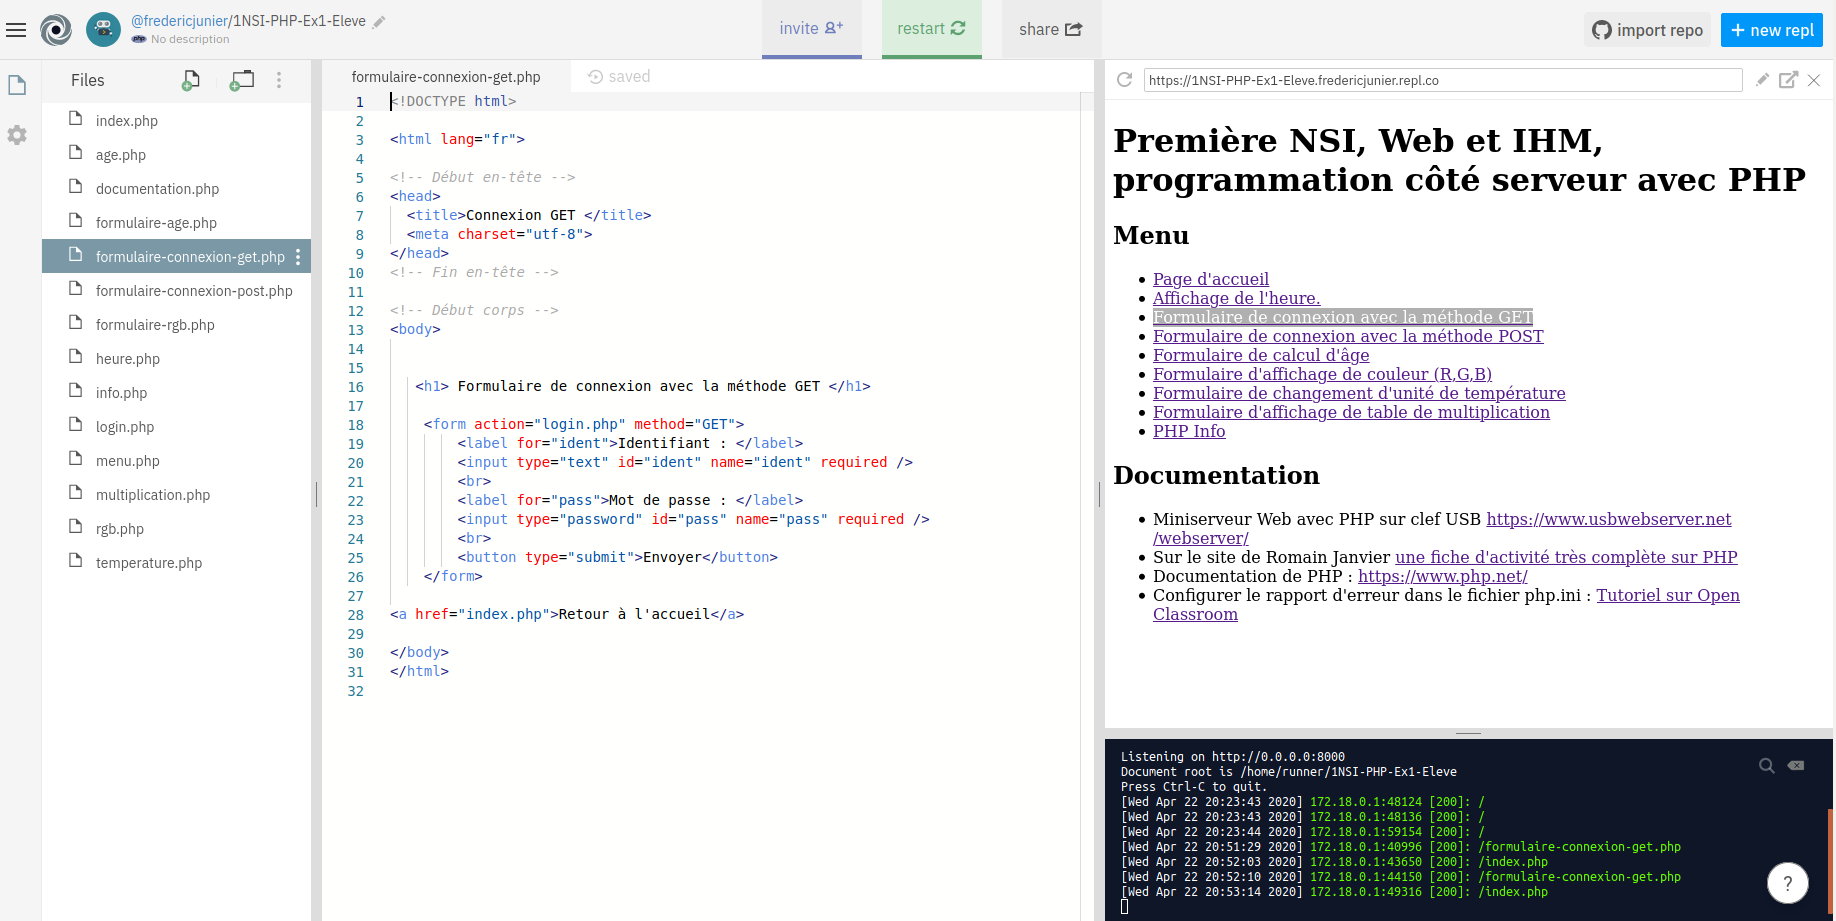This screenshot has height=921, width=1836.
Task: Search the console output
Action: tap(1767, 765)
